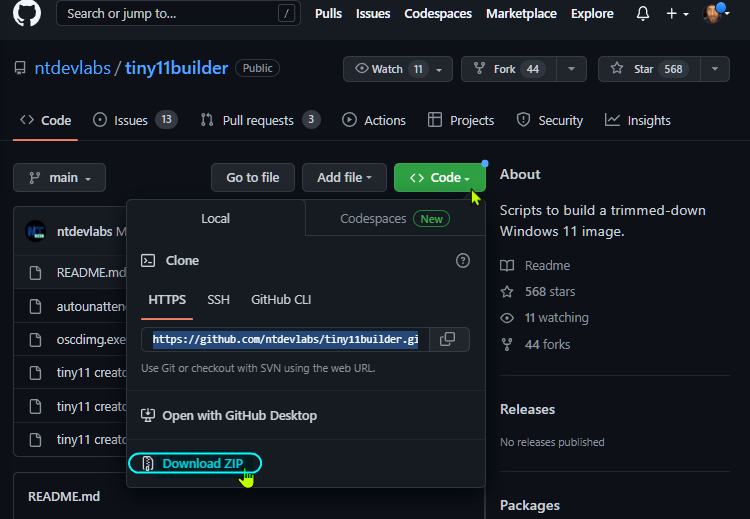Click the fork icon beside 44 forks
This screenshot has width=750, height=519.
point(507,344)
